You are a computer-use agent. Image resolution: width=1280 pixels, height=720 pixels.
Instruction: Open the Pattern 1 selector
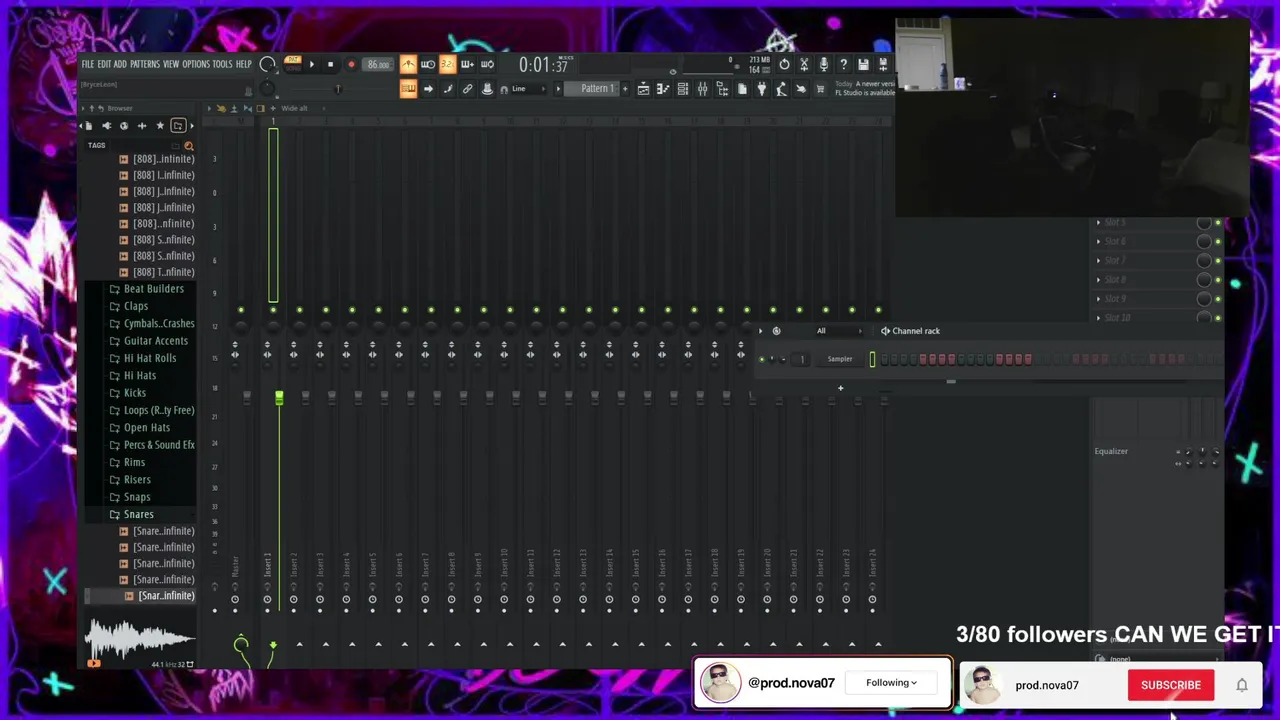597,89
